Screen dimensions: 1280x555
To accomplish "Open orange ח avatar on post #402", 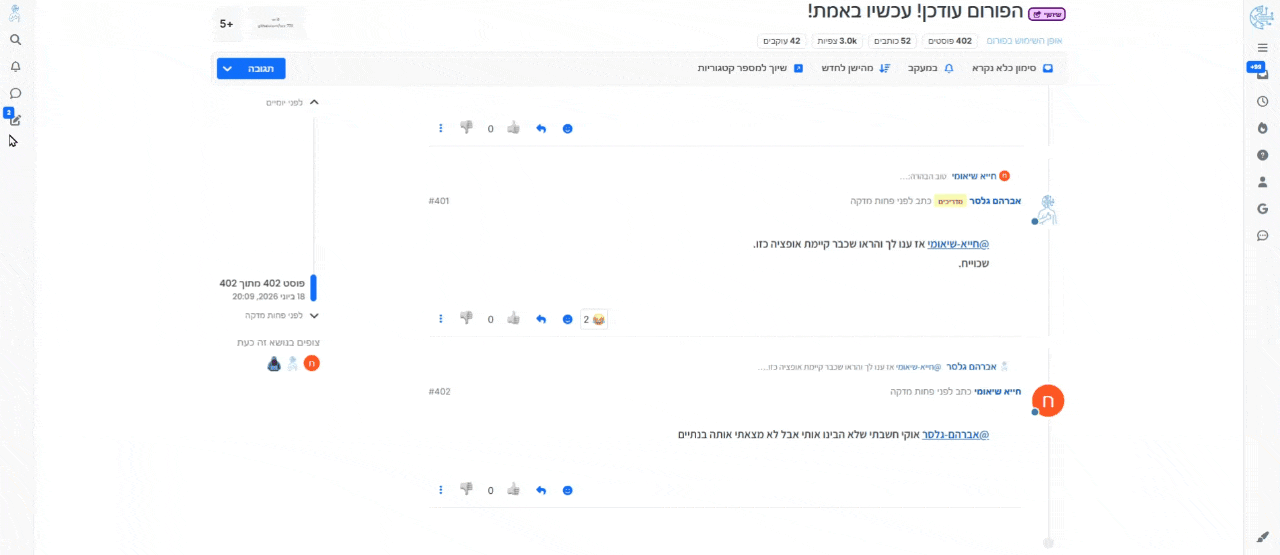I will pos(1047,400).
